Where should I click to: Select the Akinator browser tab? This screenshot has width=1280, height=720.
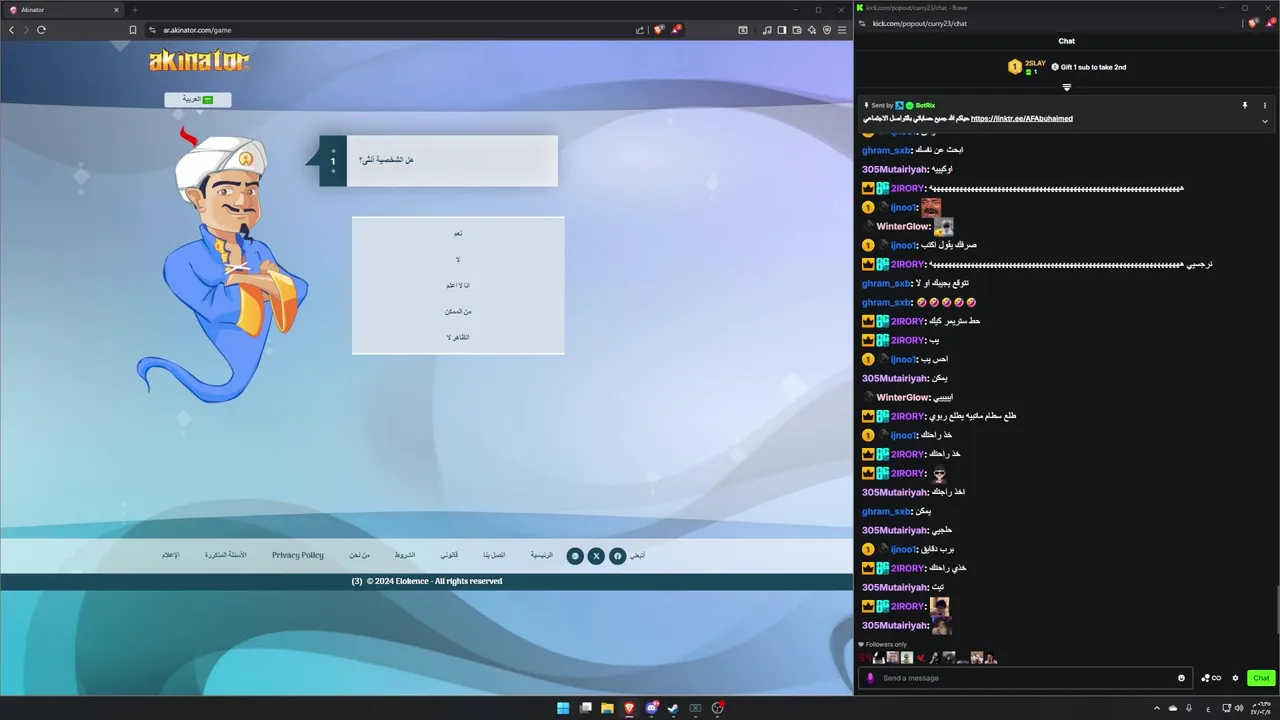(x=64, y=10)
